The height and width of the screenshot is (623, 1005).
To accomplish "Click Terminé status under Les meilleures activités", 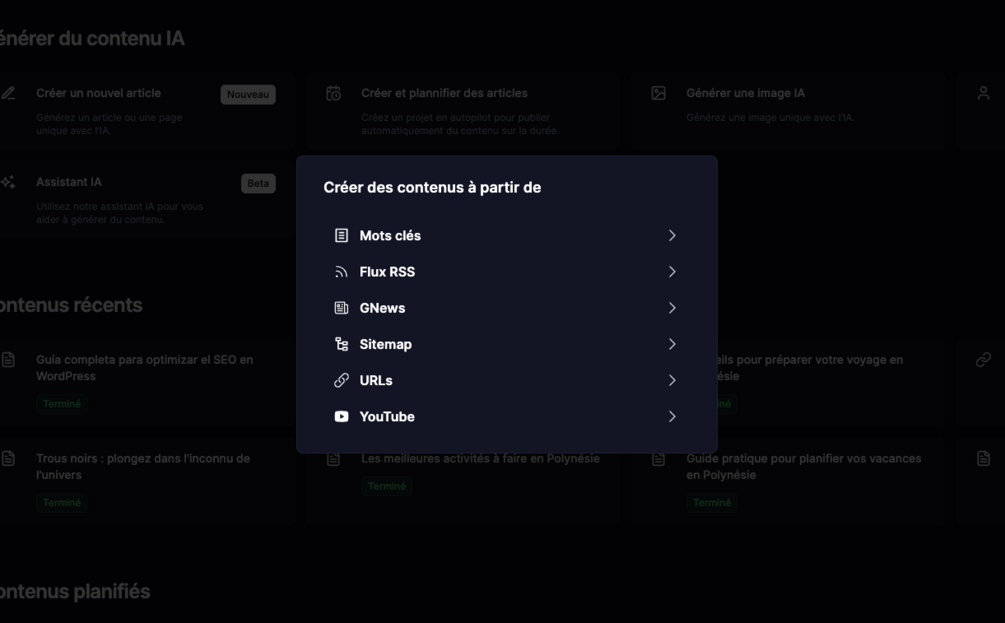I will (386, 486).
